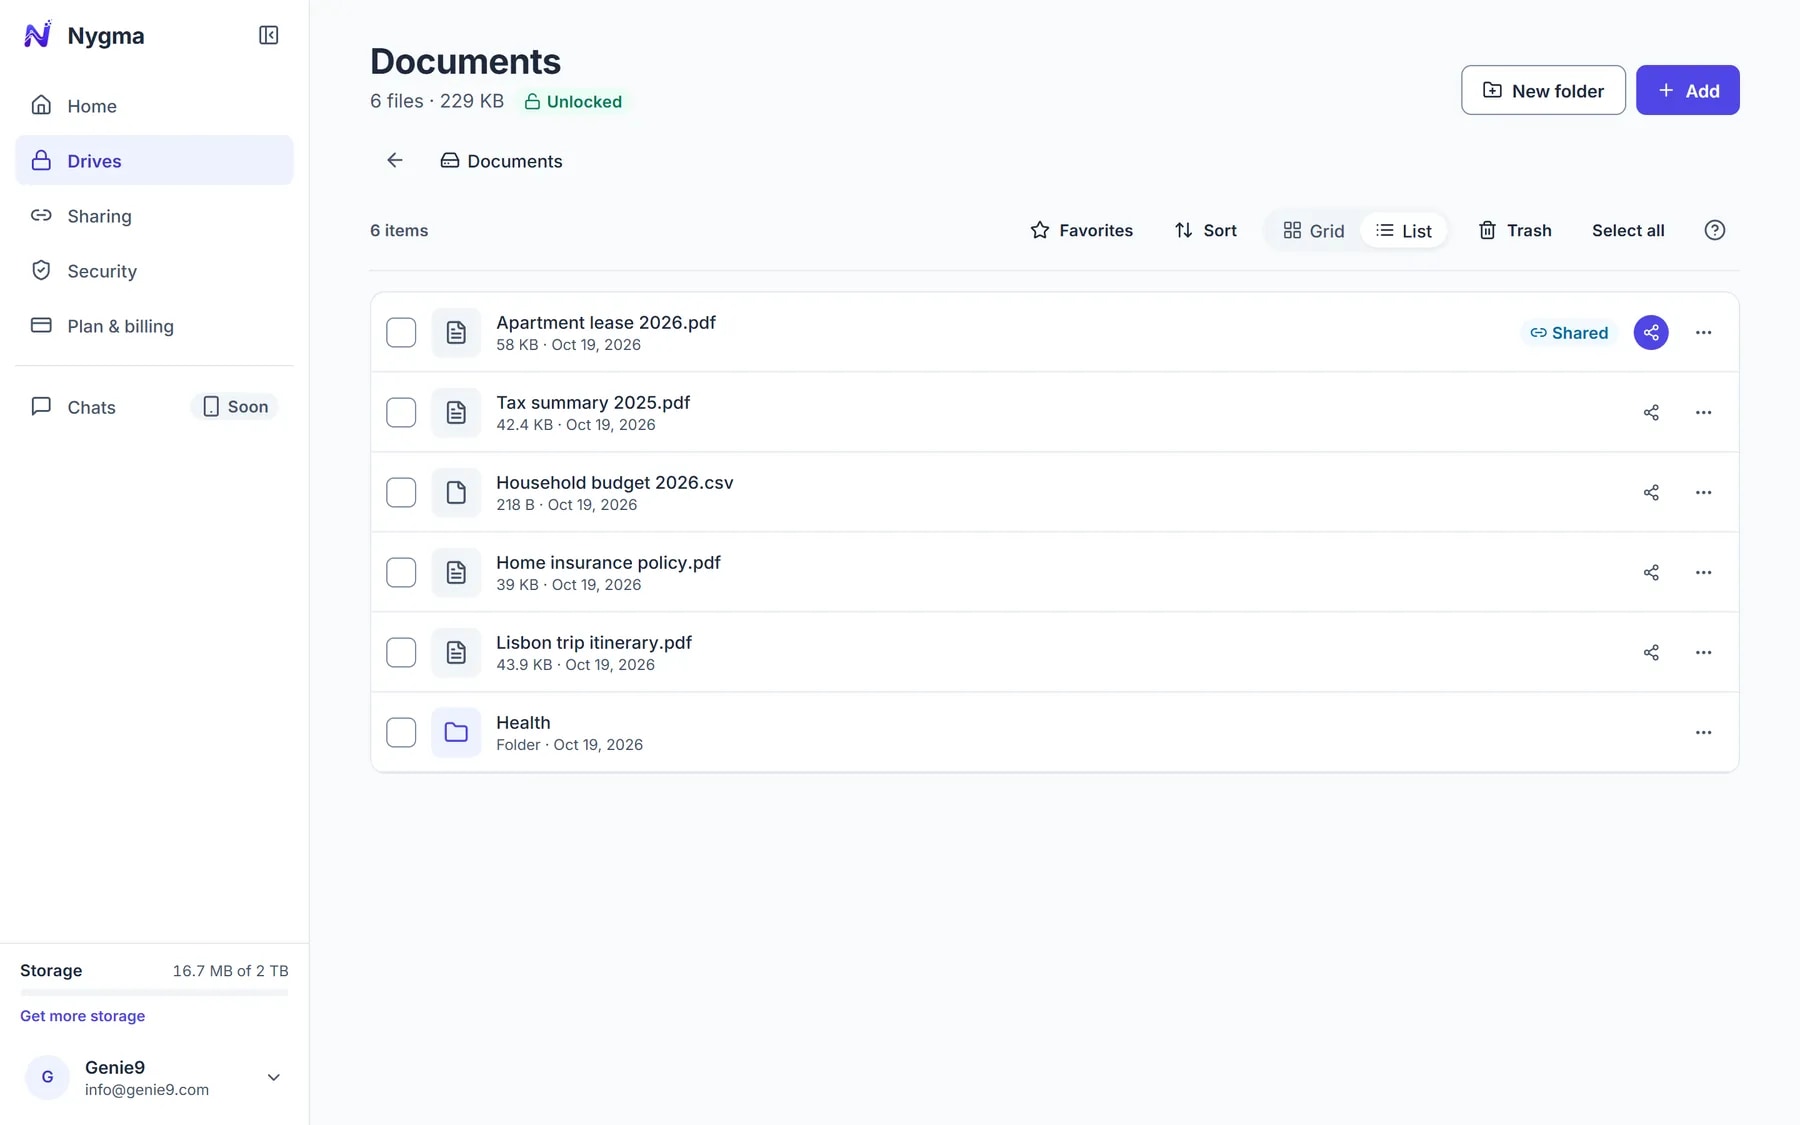Open more options for Apartment lease 2026.pdf
The image size is (1800, 1125).
coord(1703,332)
